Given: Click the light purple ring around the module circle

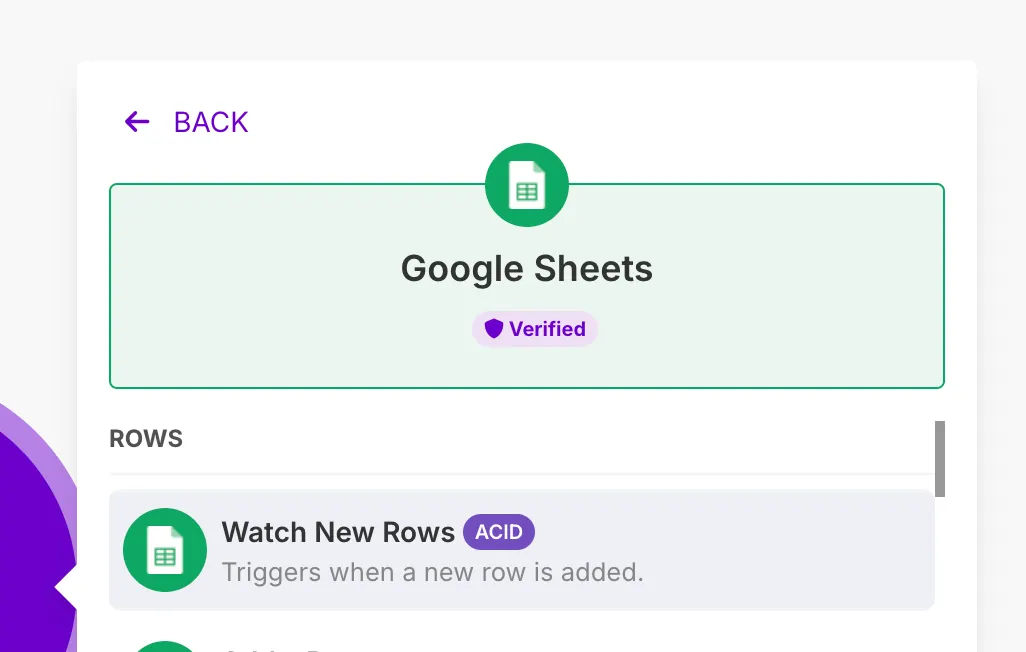Looking at the screenshot, I should click(62, 470).
